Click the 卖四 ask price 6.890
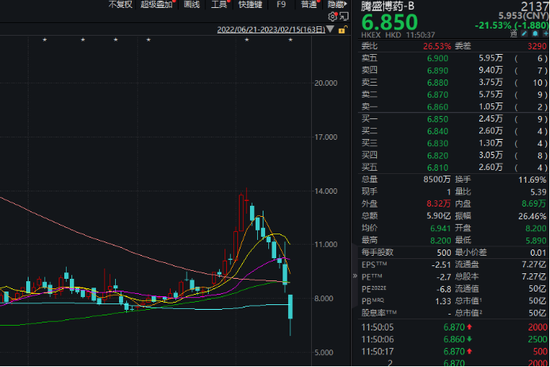Screen dimensions: 550x367 [437, 71]
